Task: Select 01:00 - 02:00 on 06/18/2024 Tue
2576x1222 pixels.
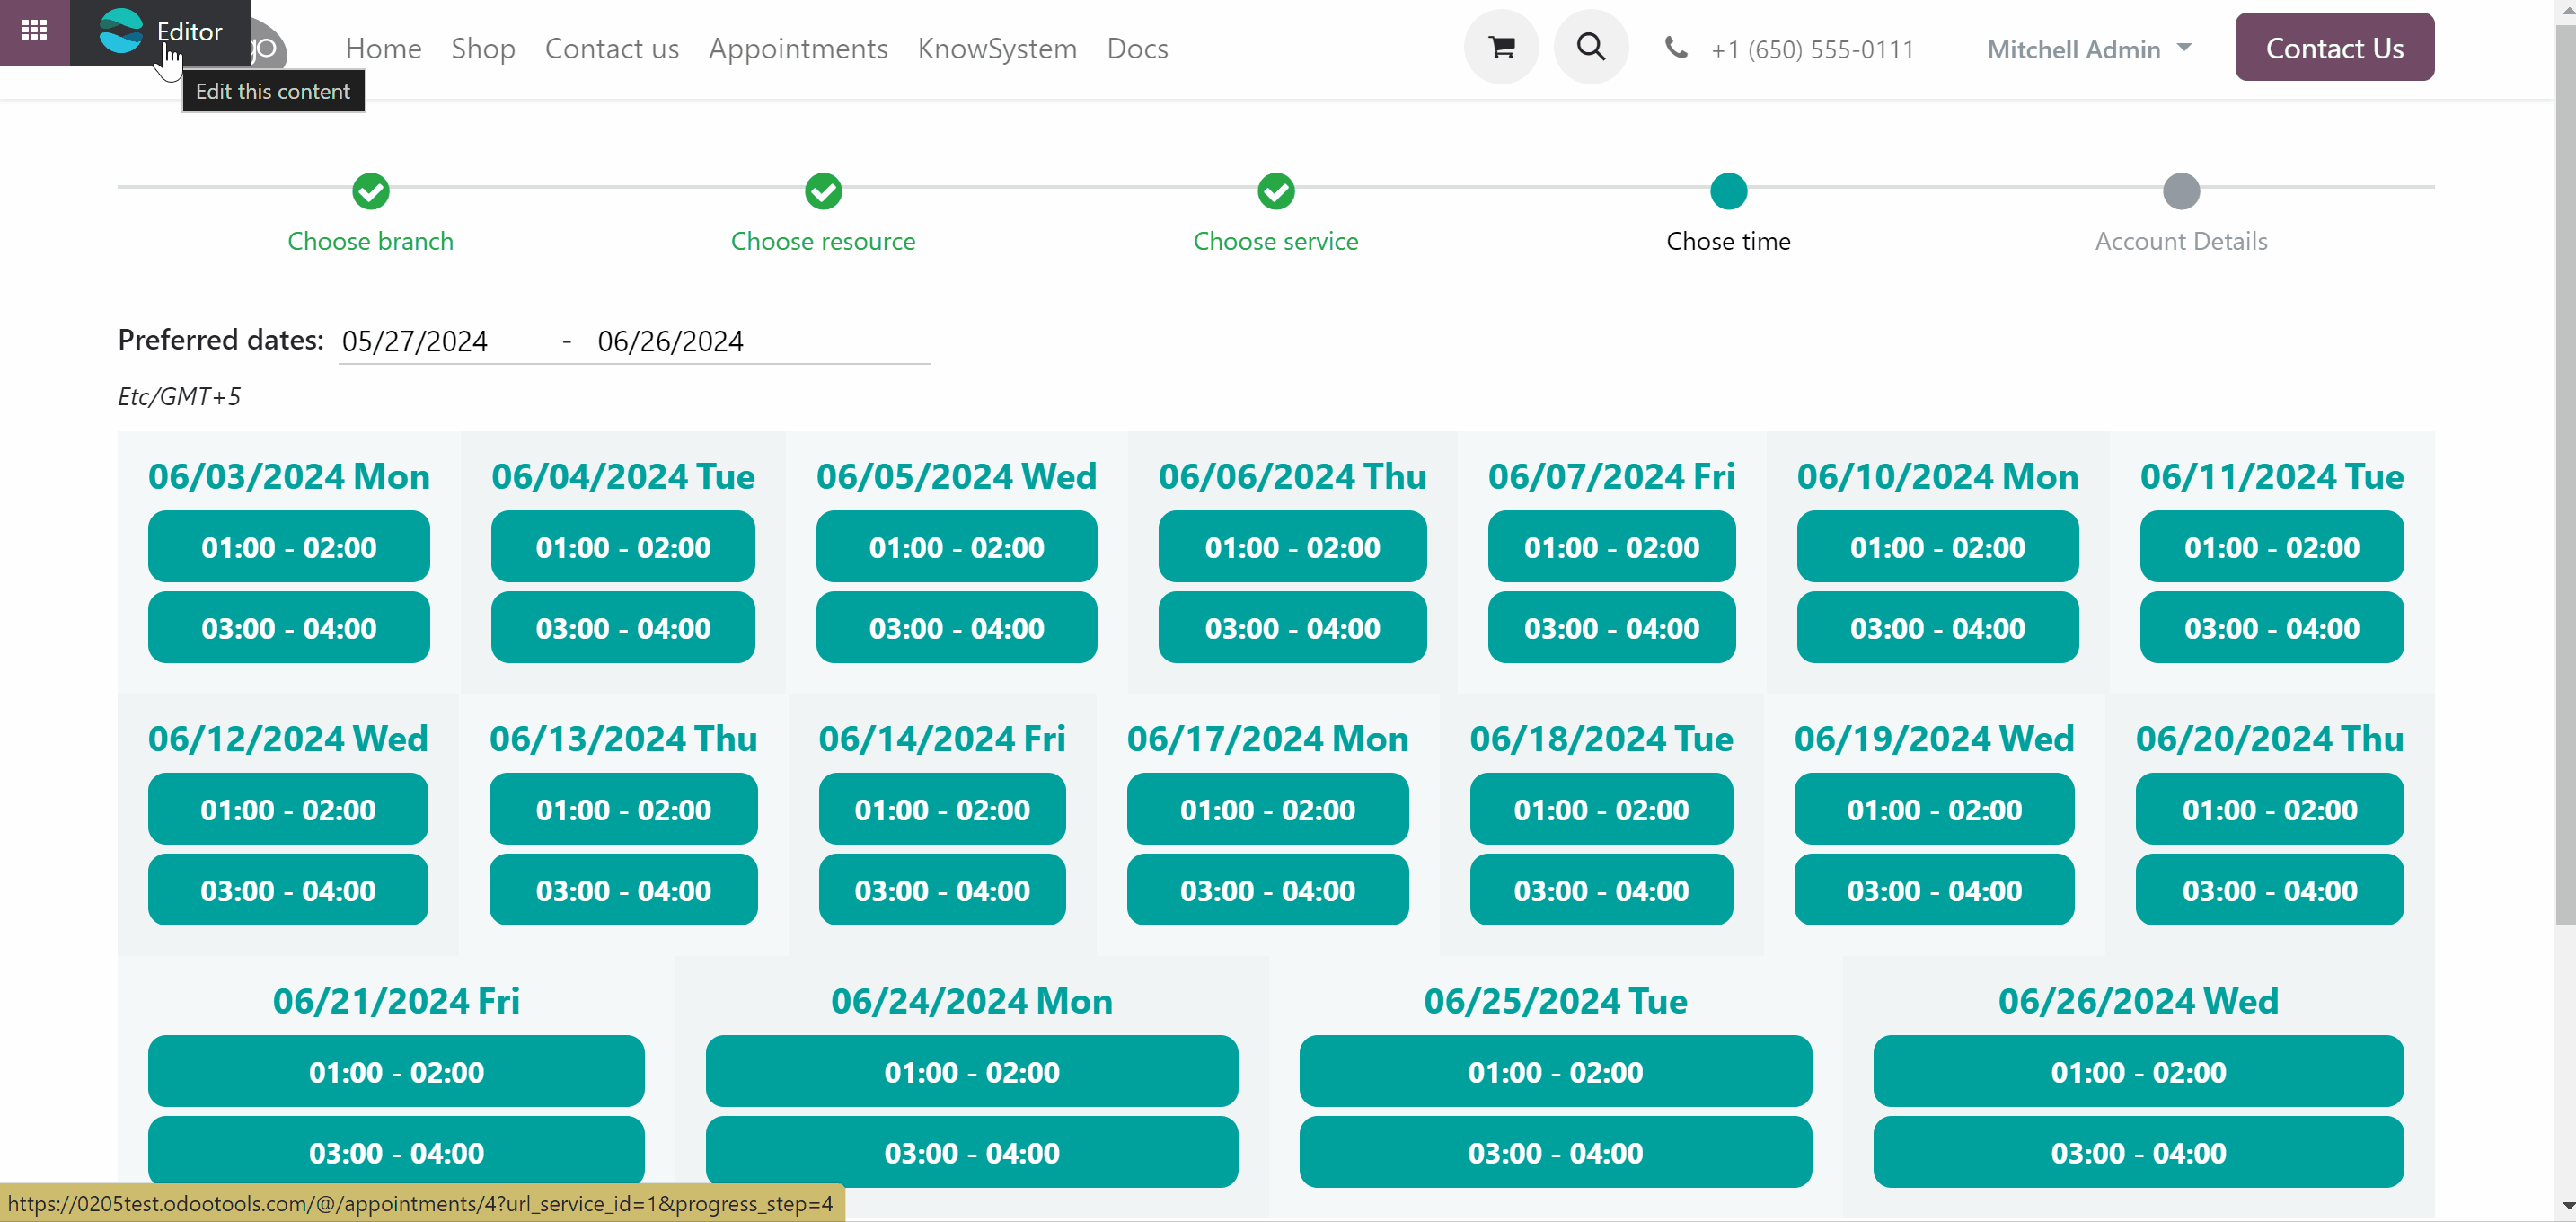Action: (1601, 809)
